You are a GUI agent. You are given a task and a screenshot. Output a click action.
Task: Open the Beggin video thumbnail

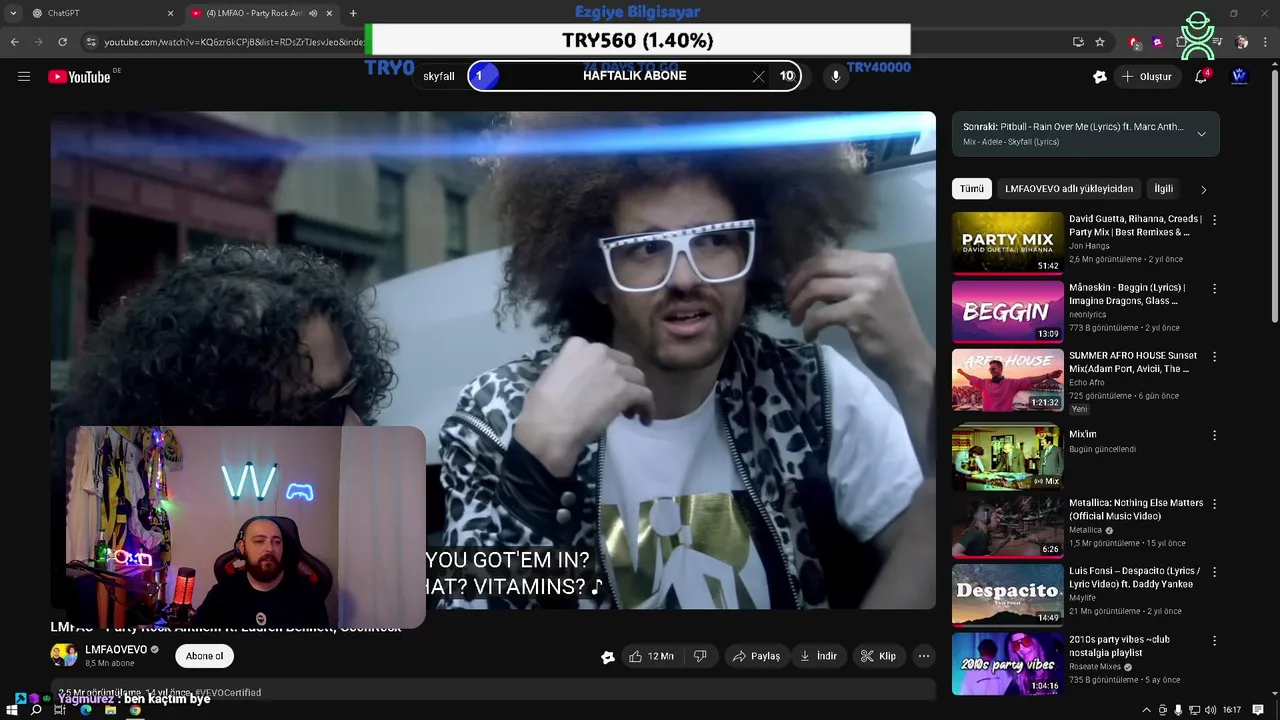[1007, 311]
